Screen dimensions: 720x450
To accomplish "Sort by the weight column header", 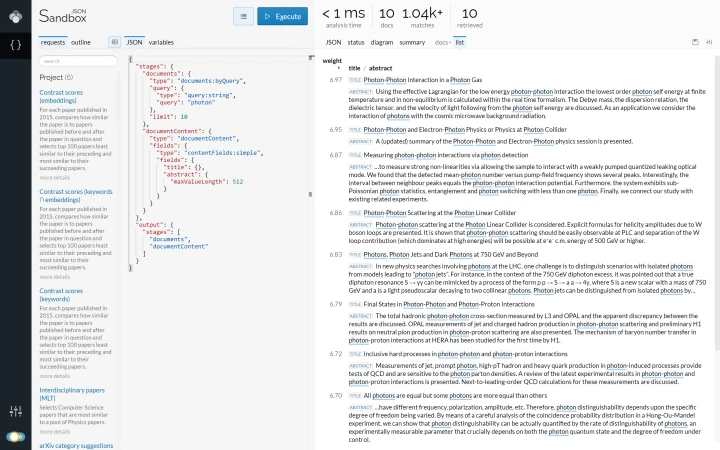I will pyautogui.click(x=332, y=61).
